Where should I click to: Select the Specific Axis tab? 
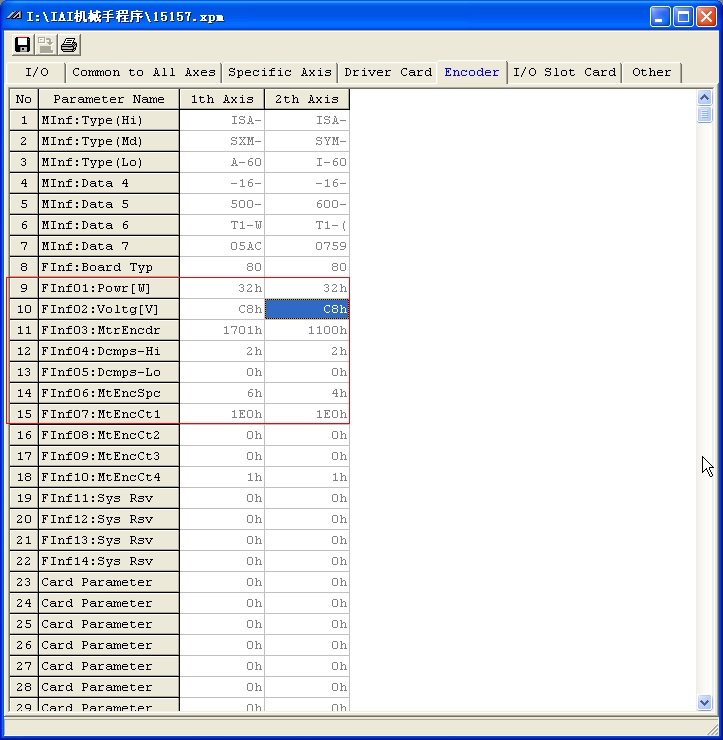pos(280,72)
